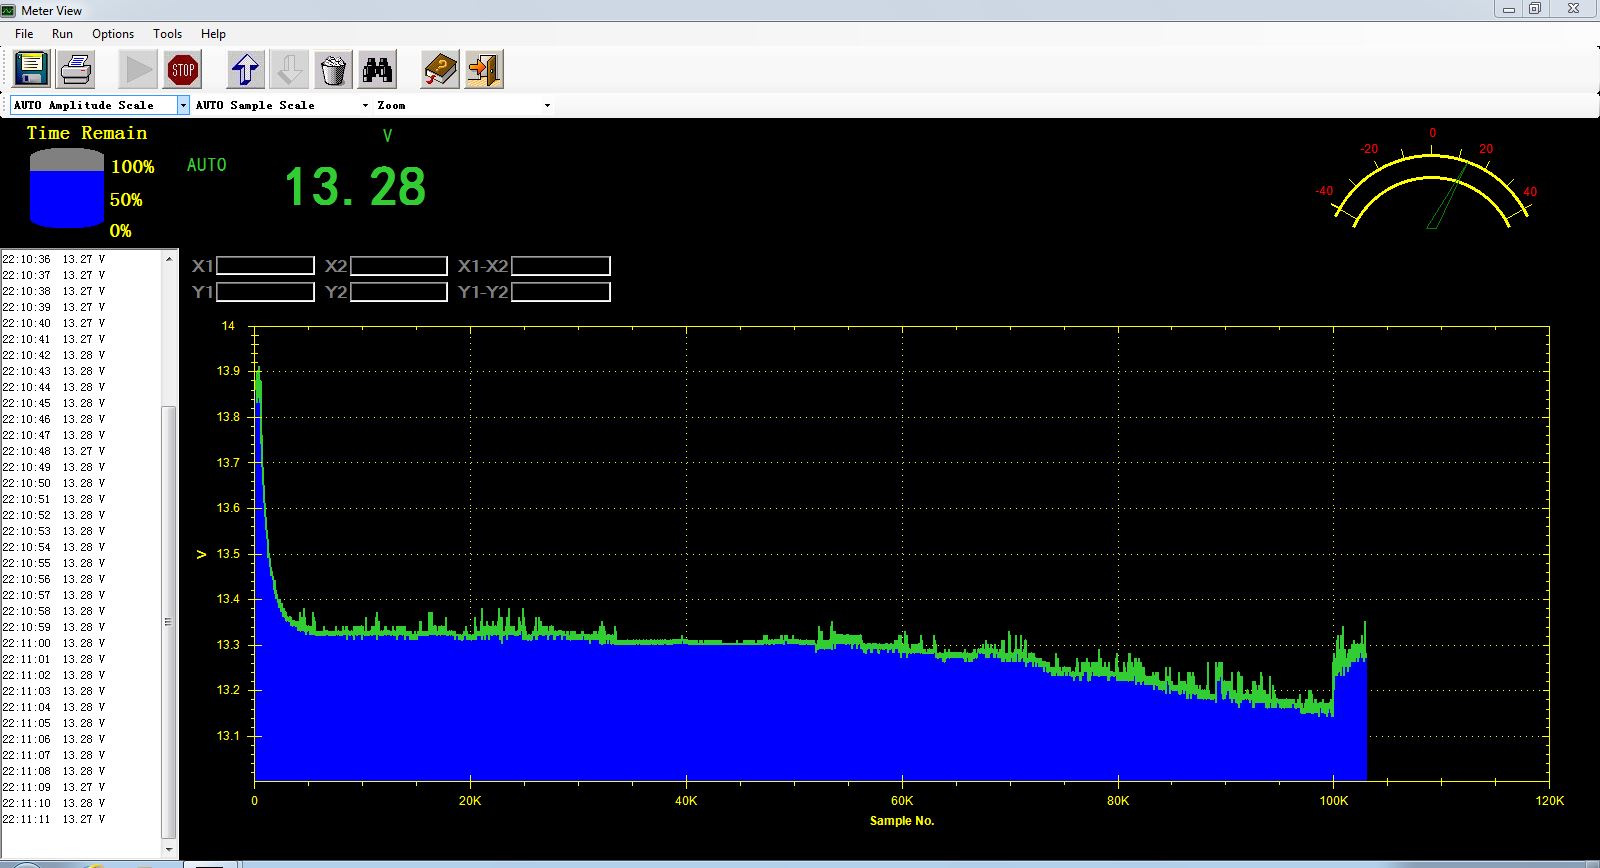Select the log entry at 22:10:48
The width and height of the screenshot is (1600, 868).
[54, 451]
